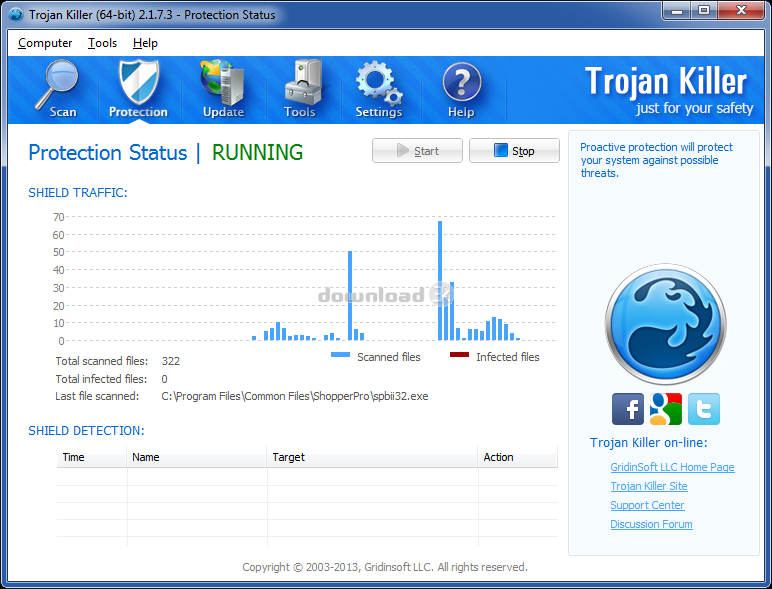Click total scanned files value 322
The image size is (772, 589).
pyautogui.click(x=170, y=361)
